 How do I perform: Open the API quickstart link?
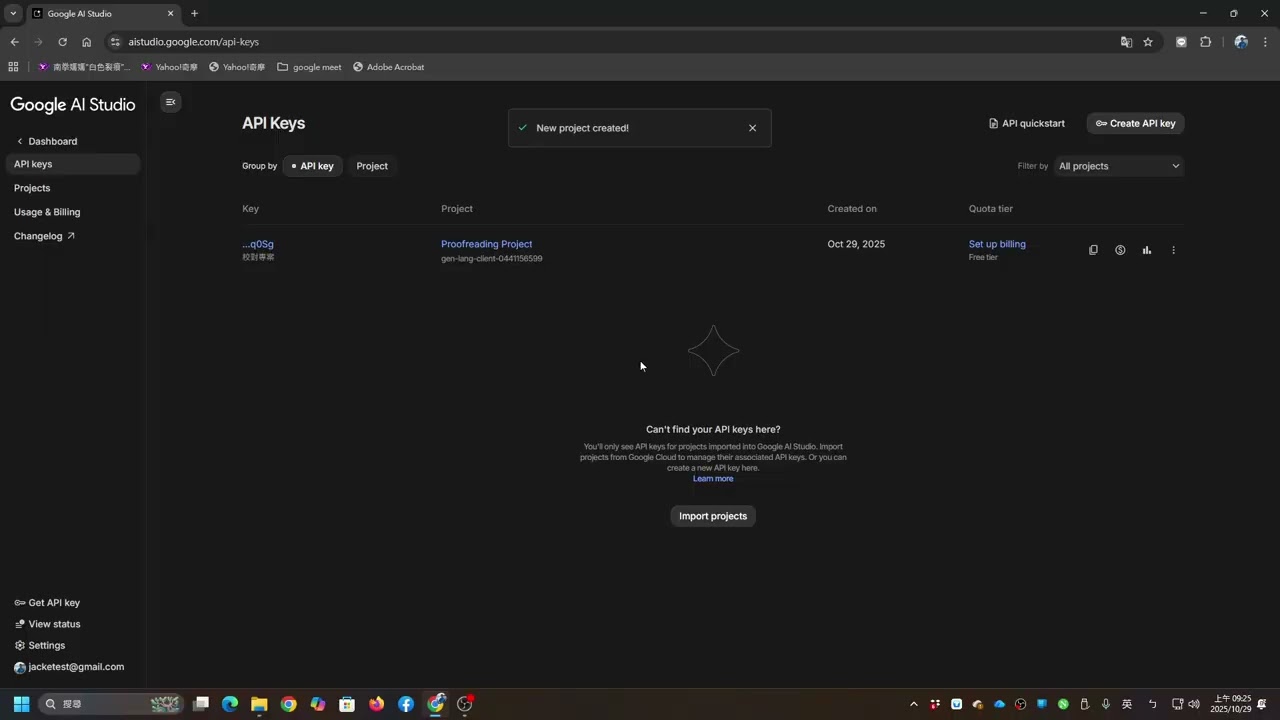[x=1027, y=123]
